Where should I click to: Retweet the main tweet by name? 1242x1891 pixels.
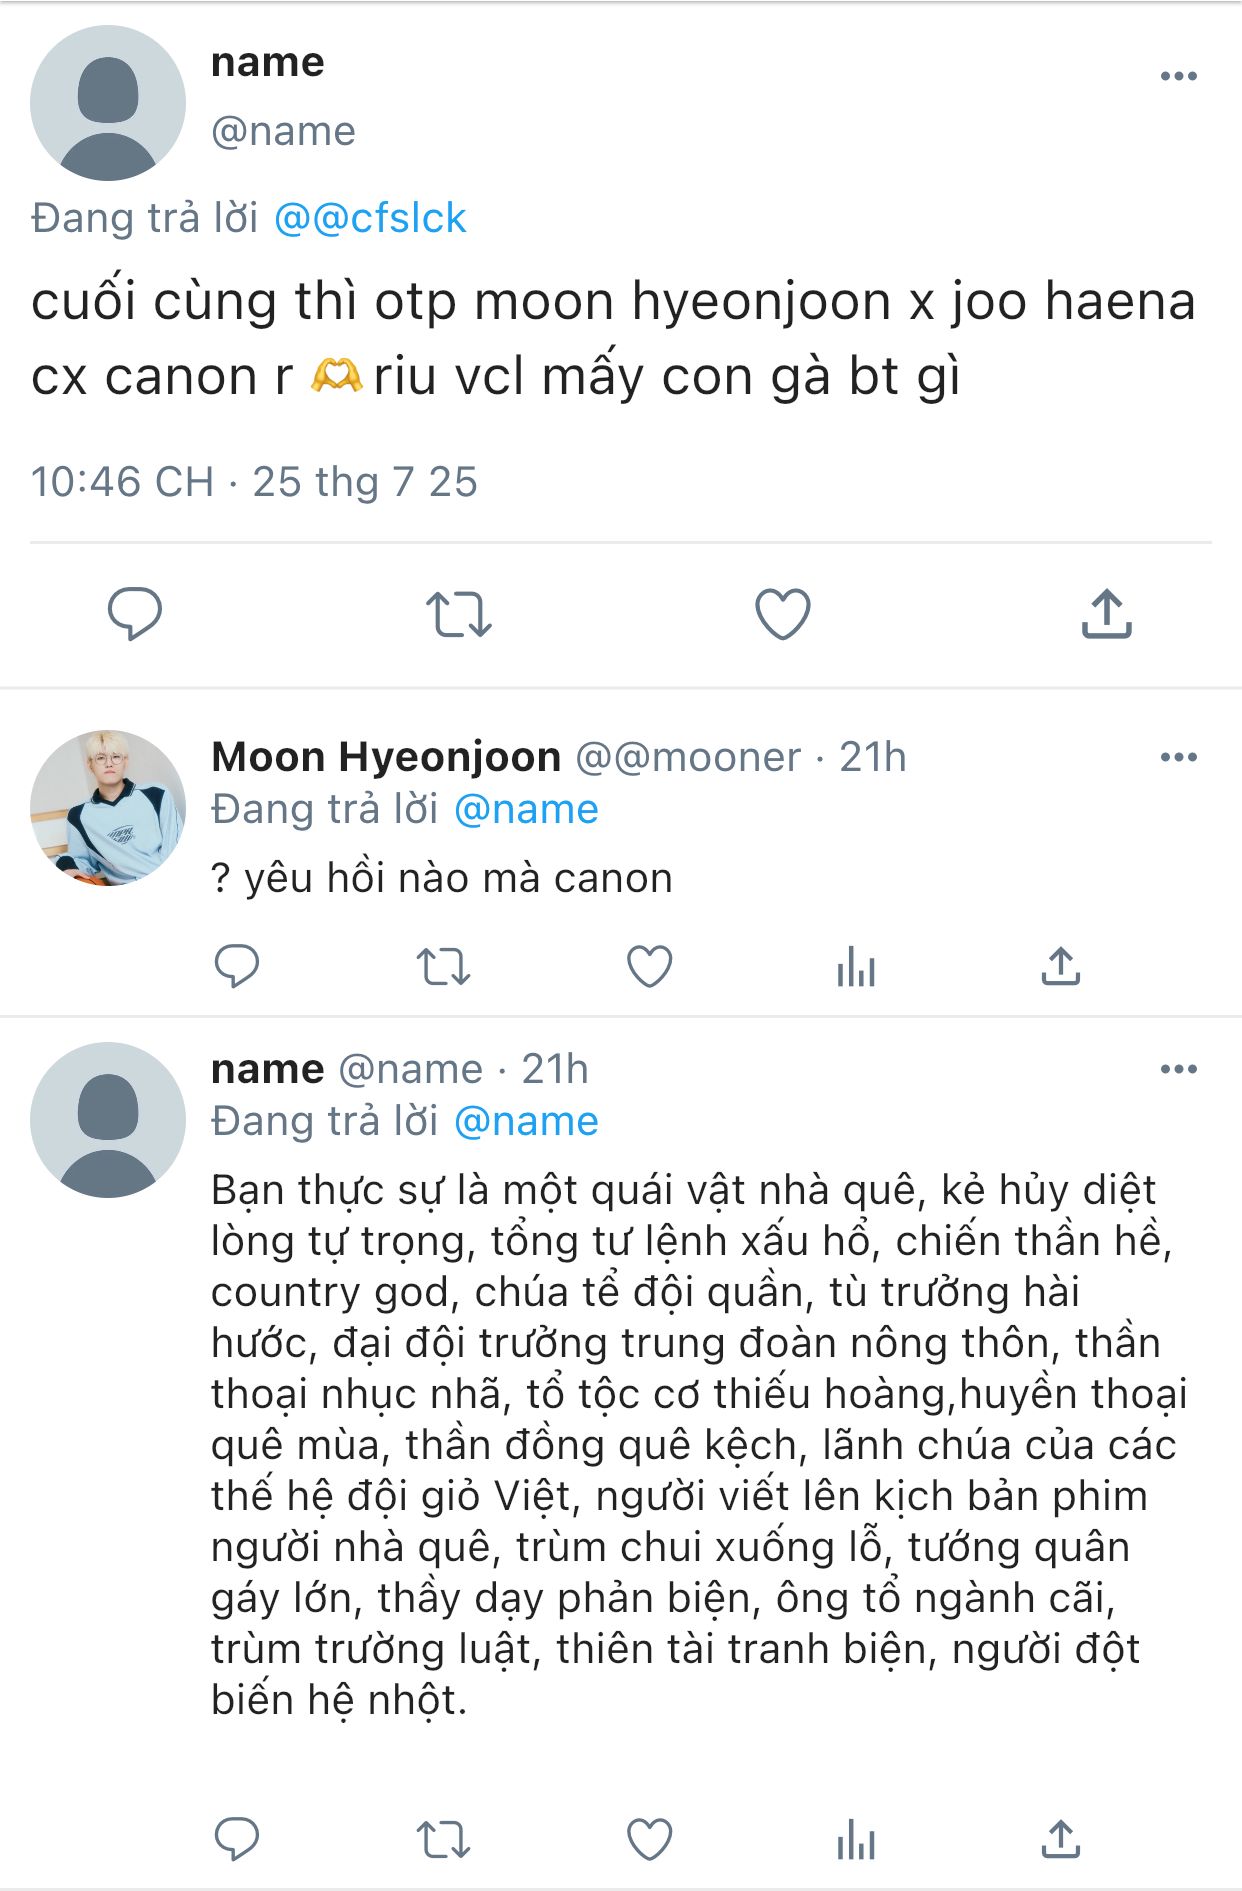[459, 613]
